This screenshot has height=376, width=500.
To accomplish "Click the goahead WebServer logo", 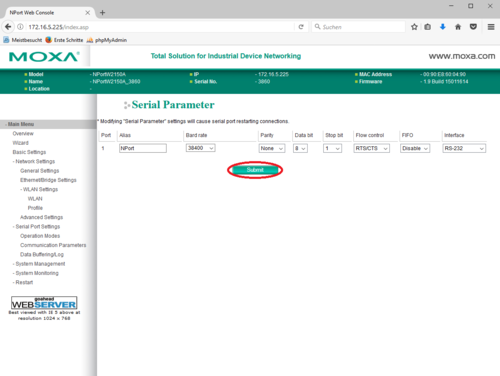I will click(44, 303).
